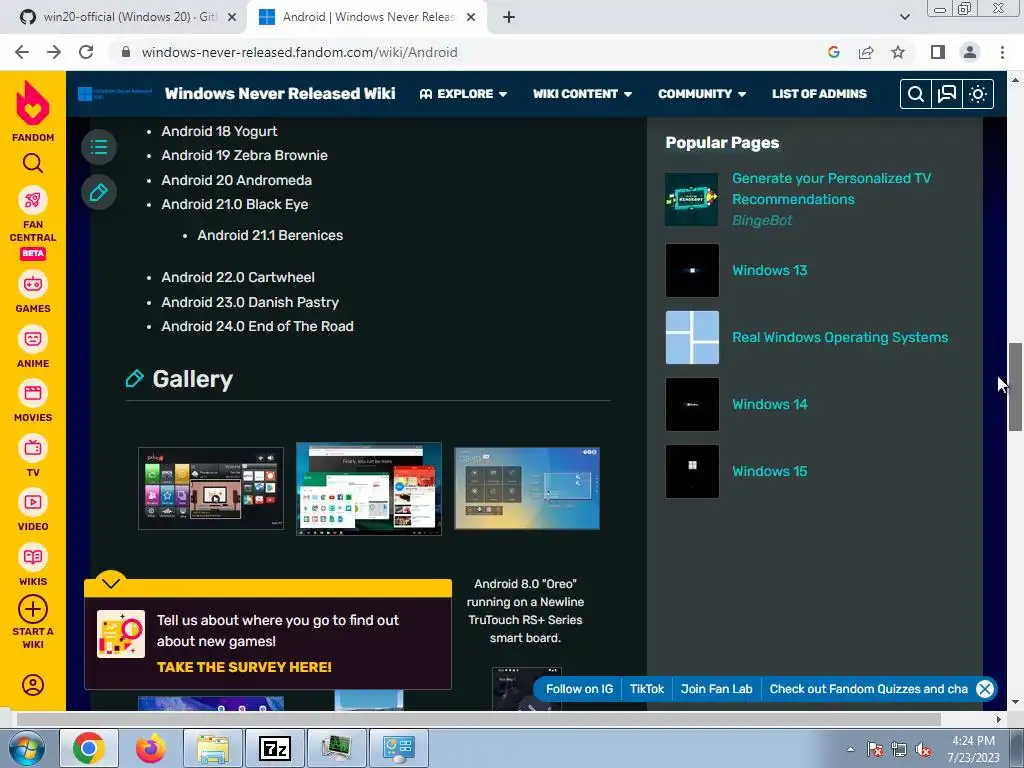Click Follow on IG button
1024x768 pixels.
click(x=579, y=689)
